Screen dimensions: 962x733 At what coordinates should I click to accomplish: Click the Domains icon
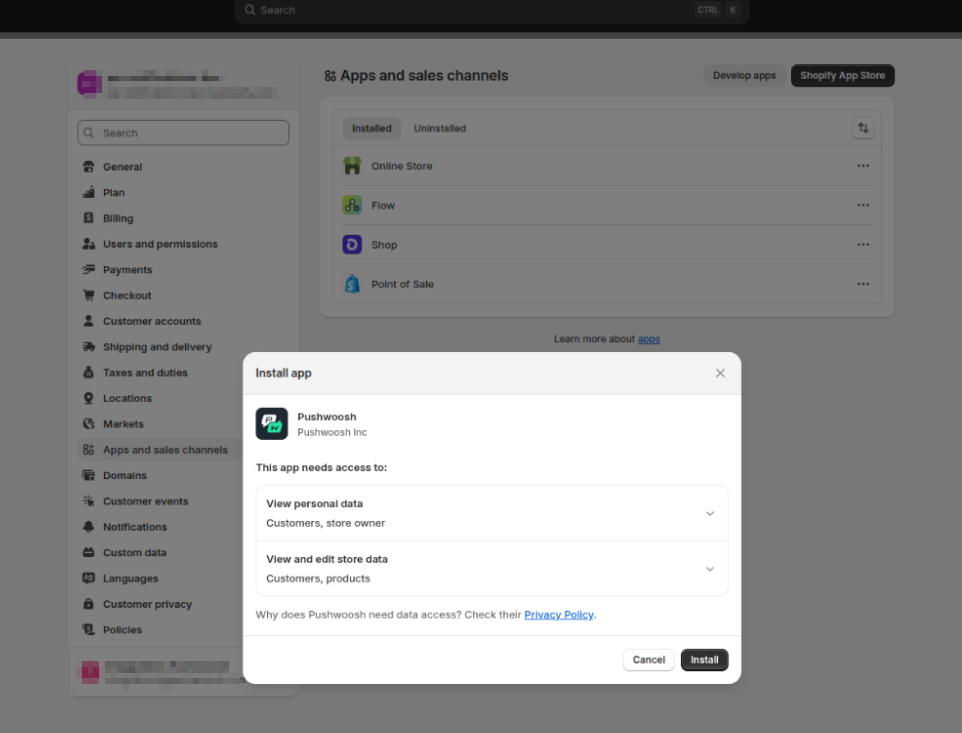click(88, 475)
